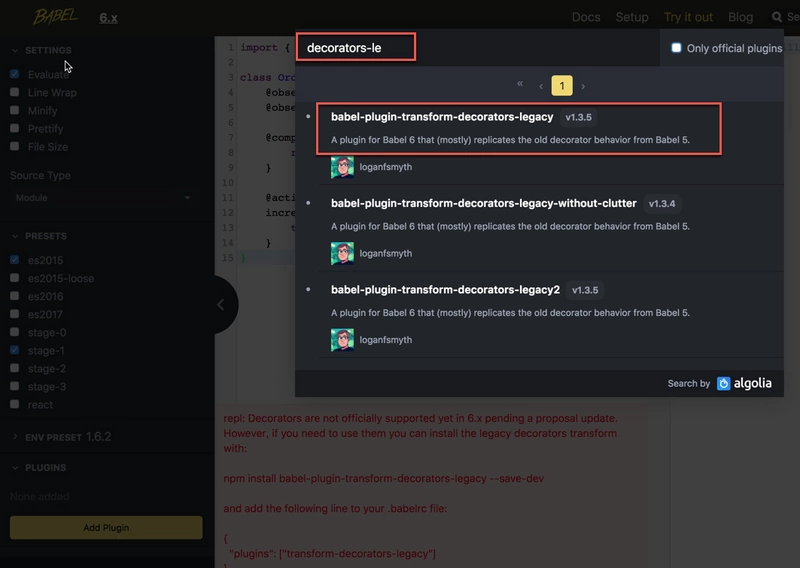This screenshot has width=800, height=568.
Task: Click 'None added' plugins text
Action: [39, 496]
